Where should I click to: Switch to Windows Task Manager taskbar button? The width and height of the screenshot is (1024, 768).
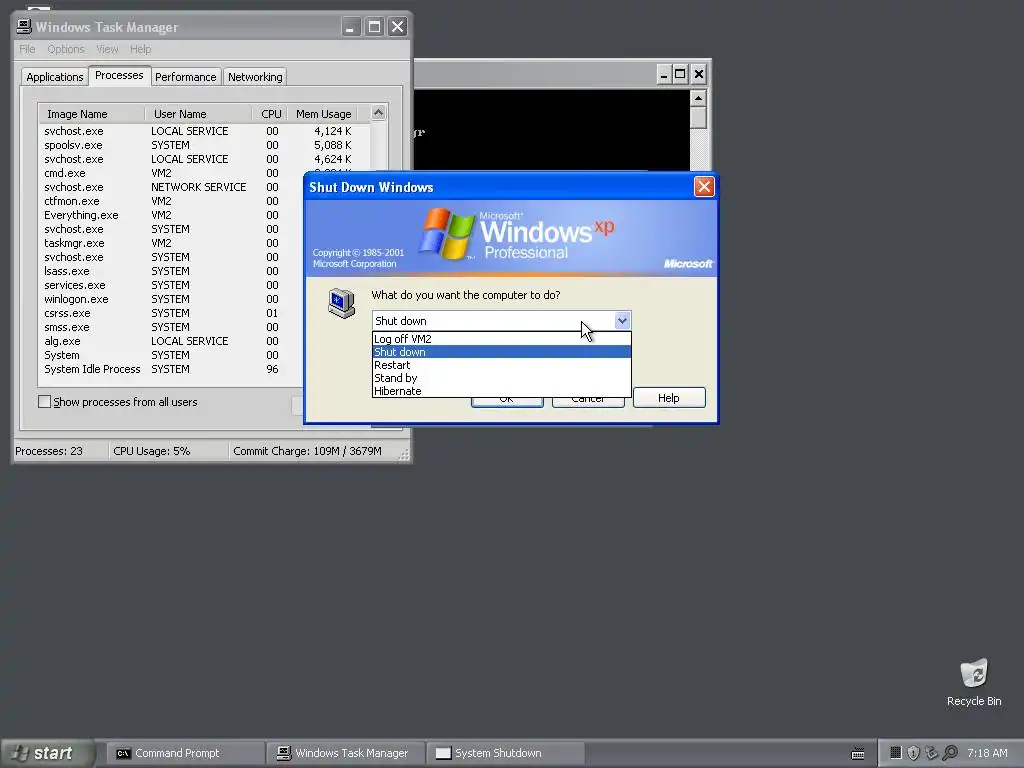tap(346, 753)
